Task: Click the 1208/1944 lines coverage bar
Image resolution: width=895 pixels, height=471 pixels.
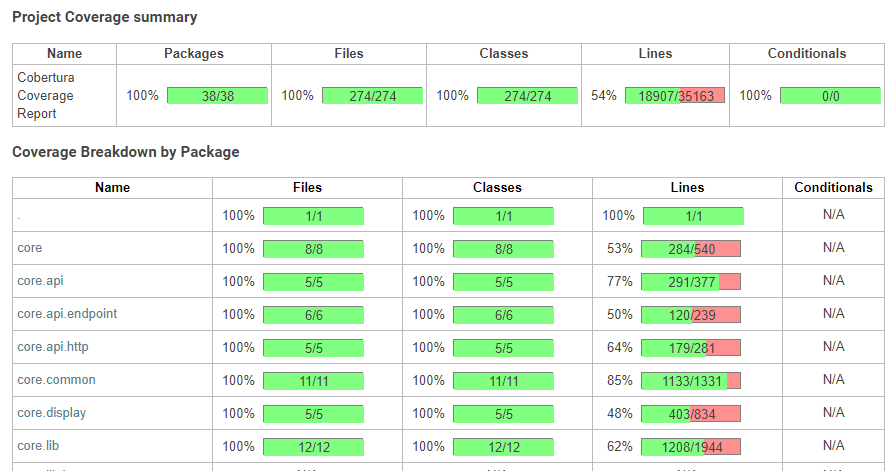Action: (x=691, y=446)
